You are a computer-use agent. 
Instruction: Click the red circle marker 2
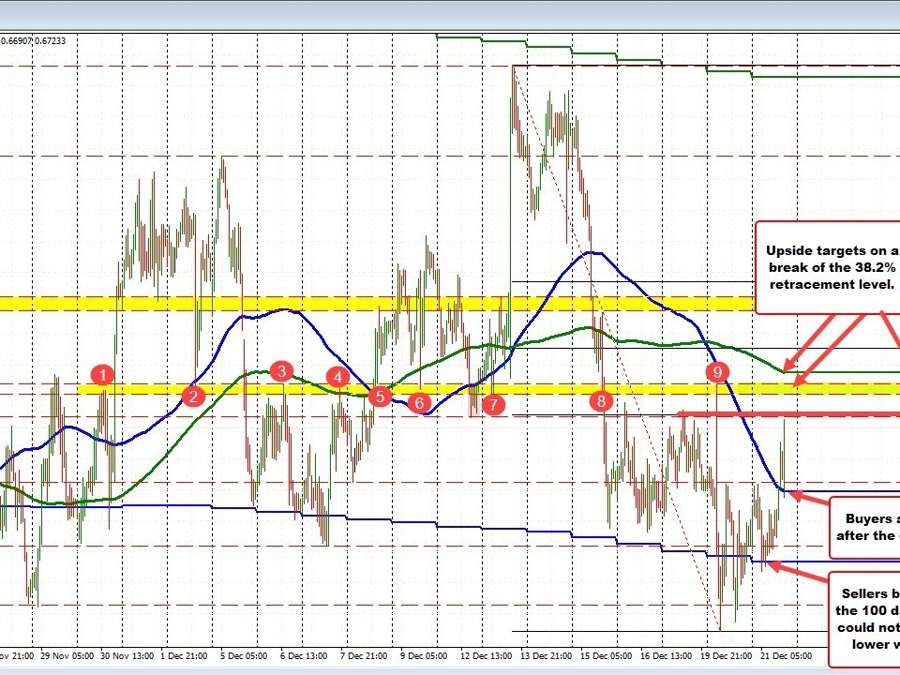click(193, 396)
